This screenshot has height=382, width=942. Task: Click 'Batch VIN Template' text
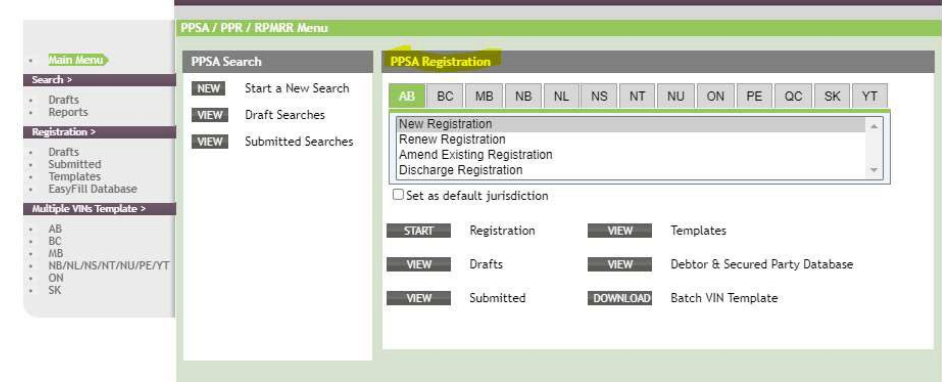(724, 298)
